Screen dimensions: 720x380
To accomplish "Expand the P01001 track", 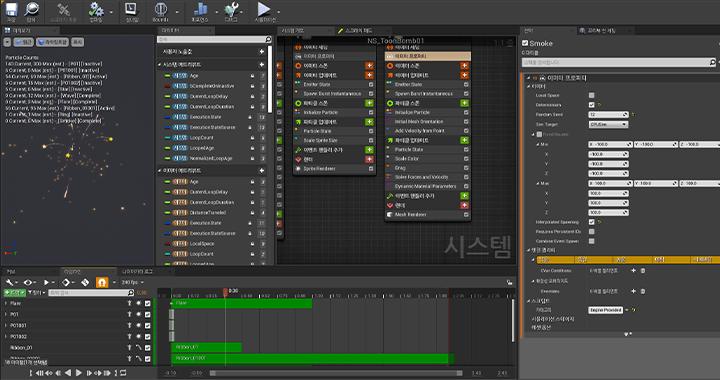I will 6,325.
